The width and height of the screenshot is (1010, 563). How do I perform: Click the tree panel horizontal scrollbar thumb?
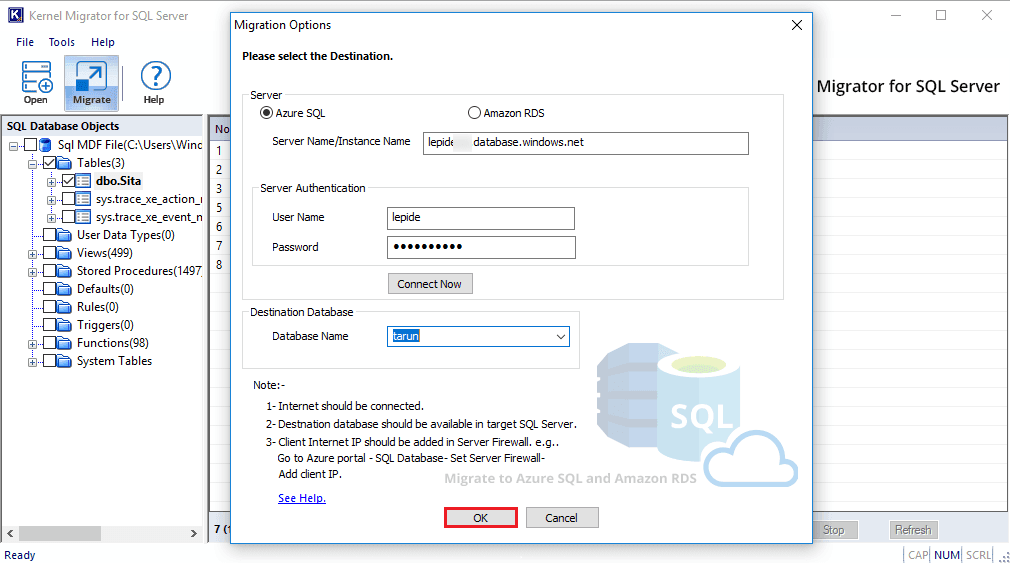(60, 533)
